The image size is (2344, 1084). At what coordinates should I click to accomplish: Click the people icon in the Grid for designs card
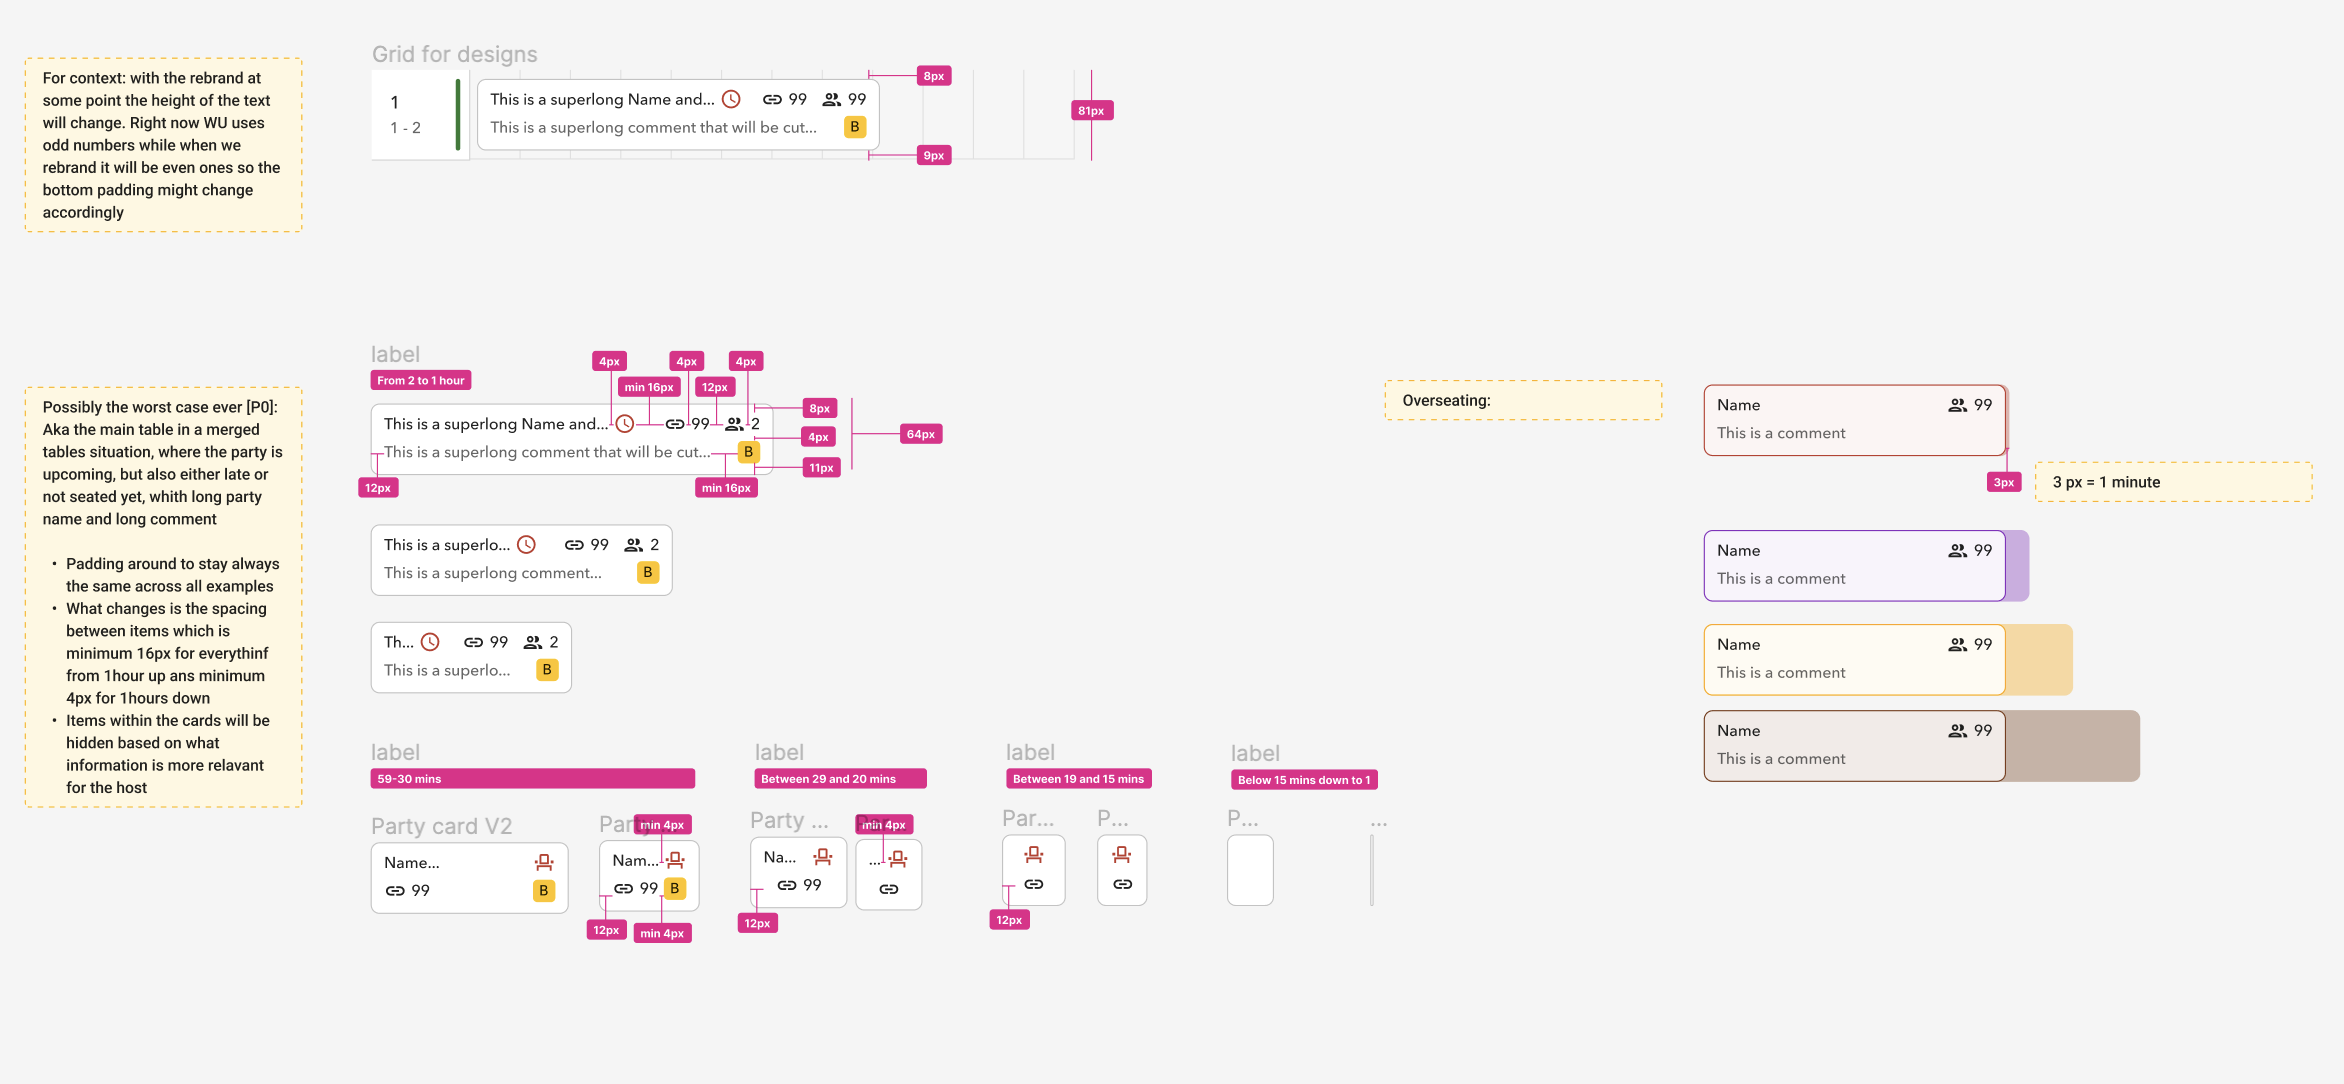tap(831, 99)
